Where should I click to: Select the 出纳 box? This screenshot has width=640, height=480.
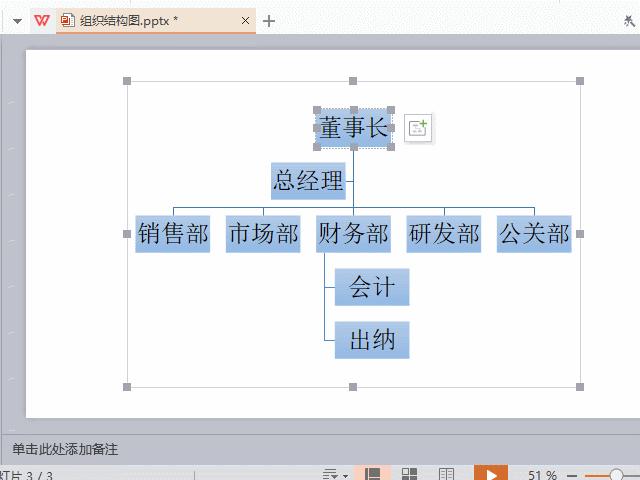[372, 340]
